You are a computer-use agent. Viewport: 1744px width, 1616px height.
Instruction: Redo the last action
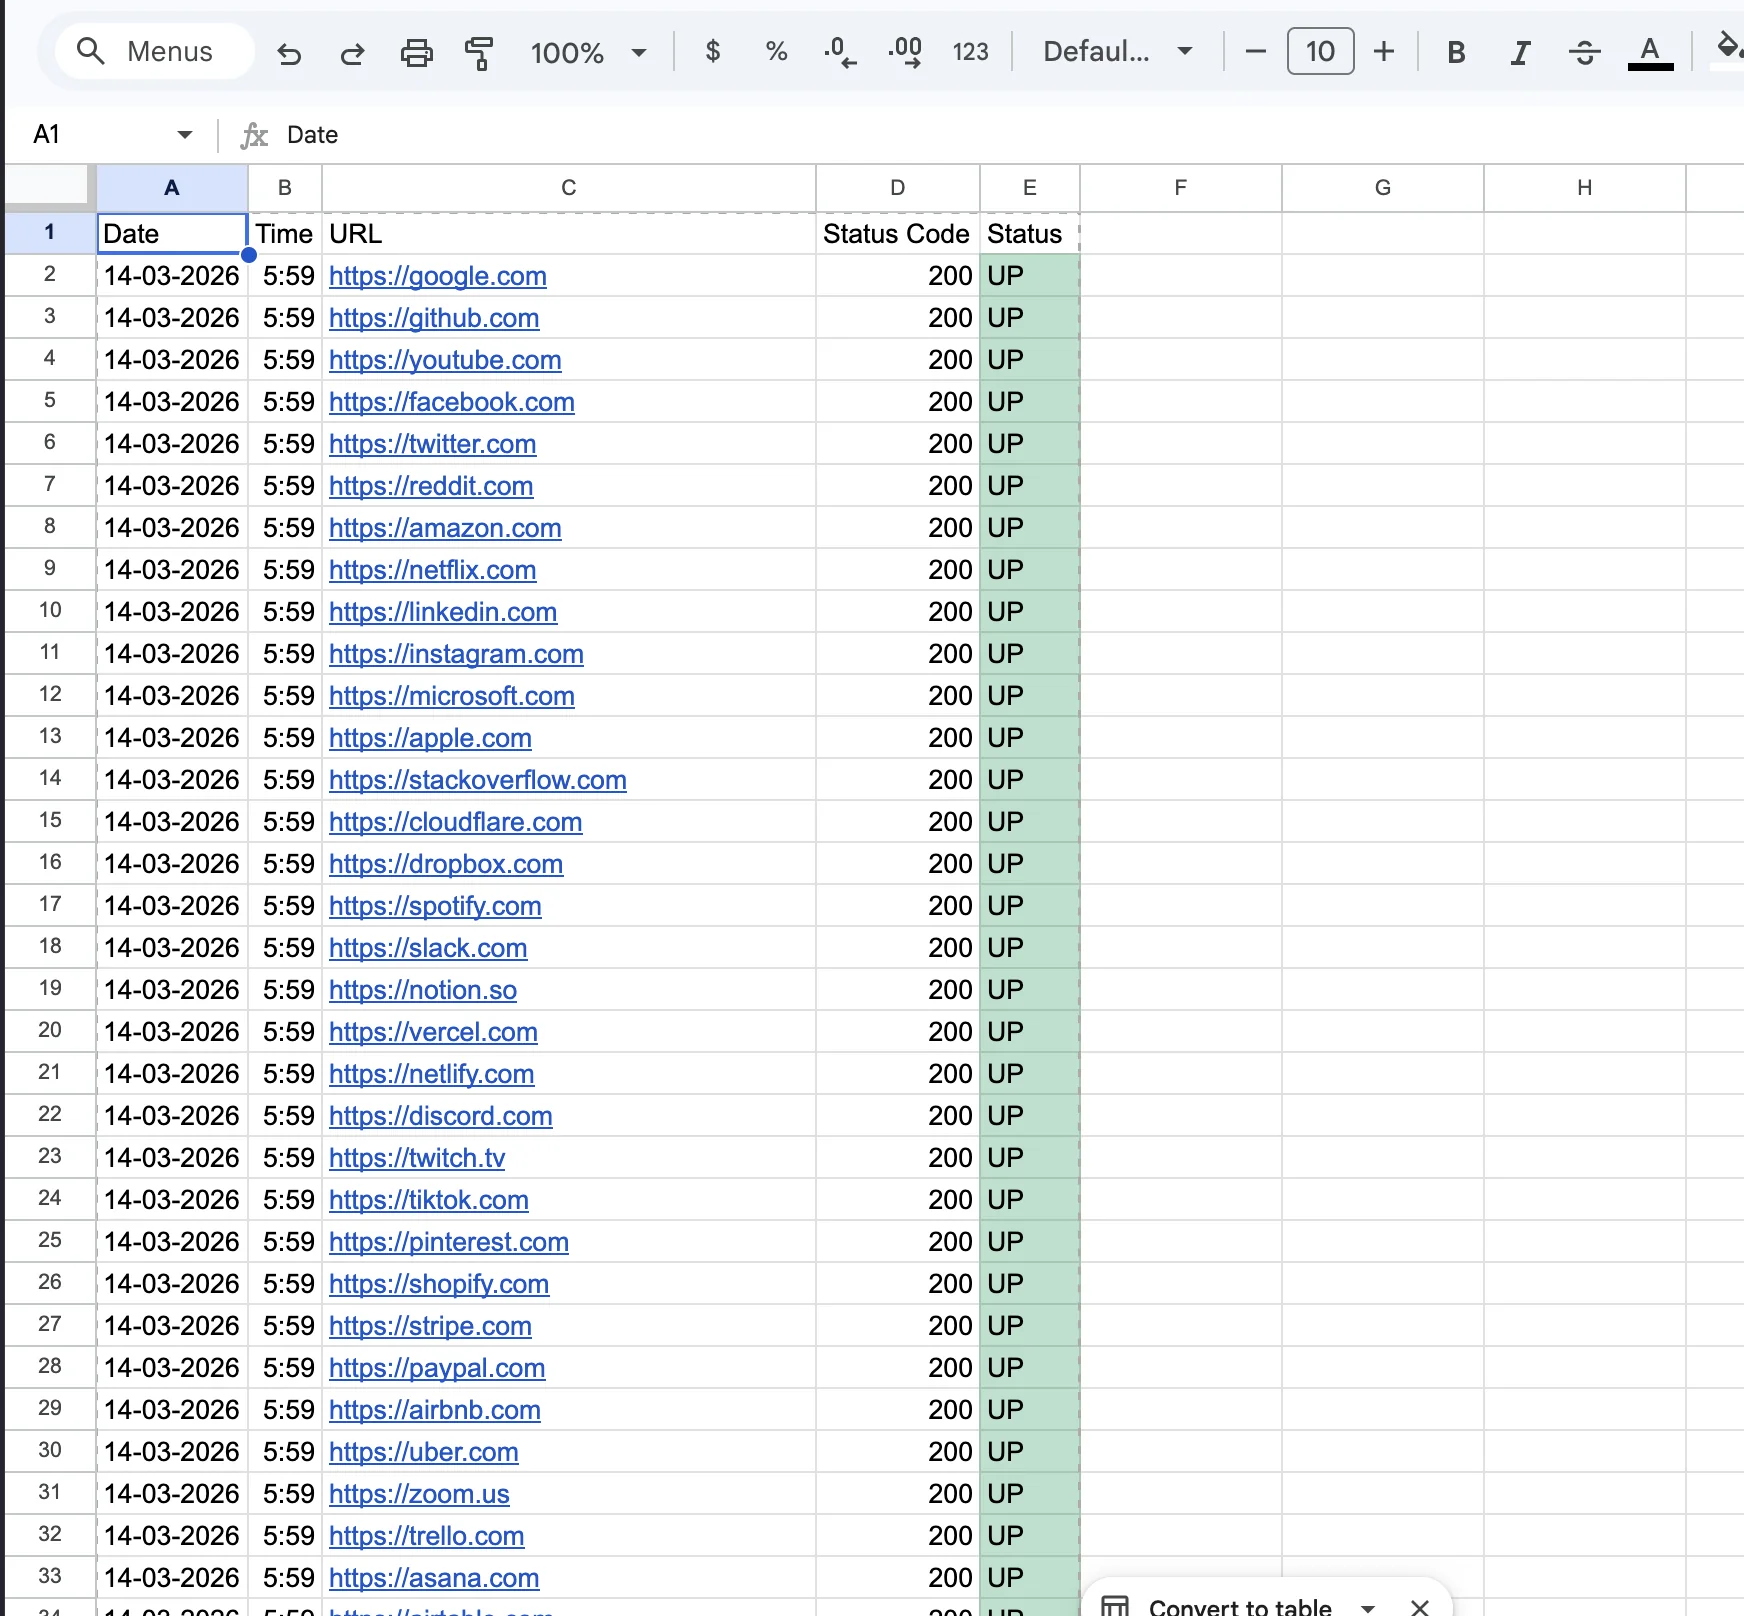(x=352, y=51)
